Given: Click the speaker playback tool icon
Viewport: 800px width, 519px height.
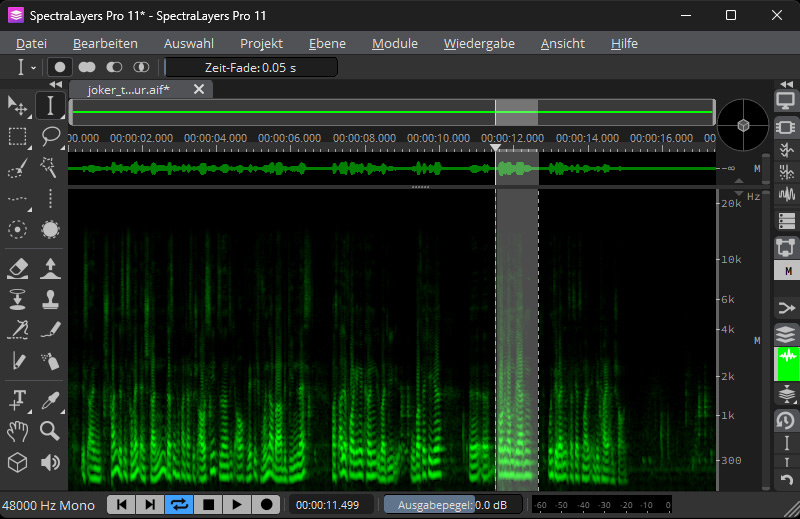Looking at the screenshot, I should tap(50, 462).
